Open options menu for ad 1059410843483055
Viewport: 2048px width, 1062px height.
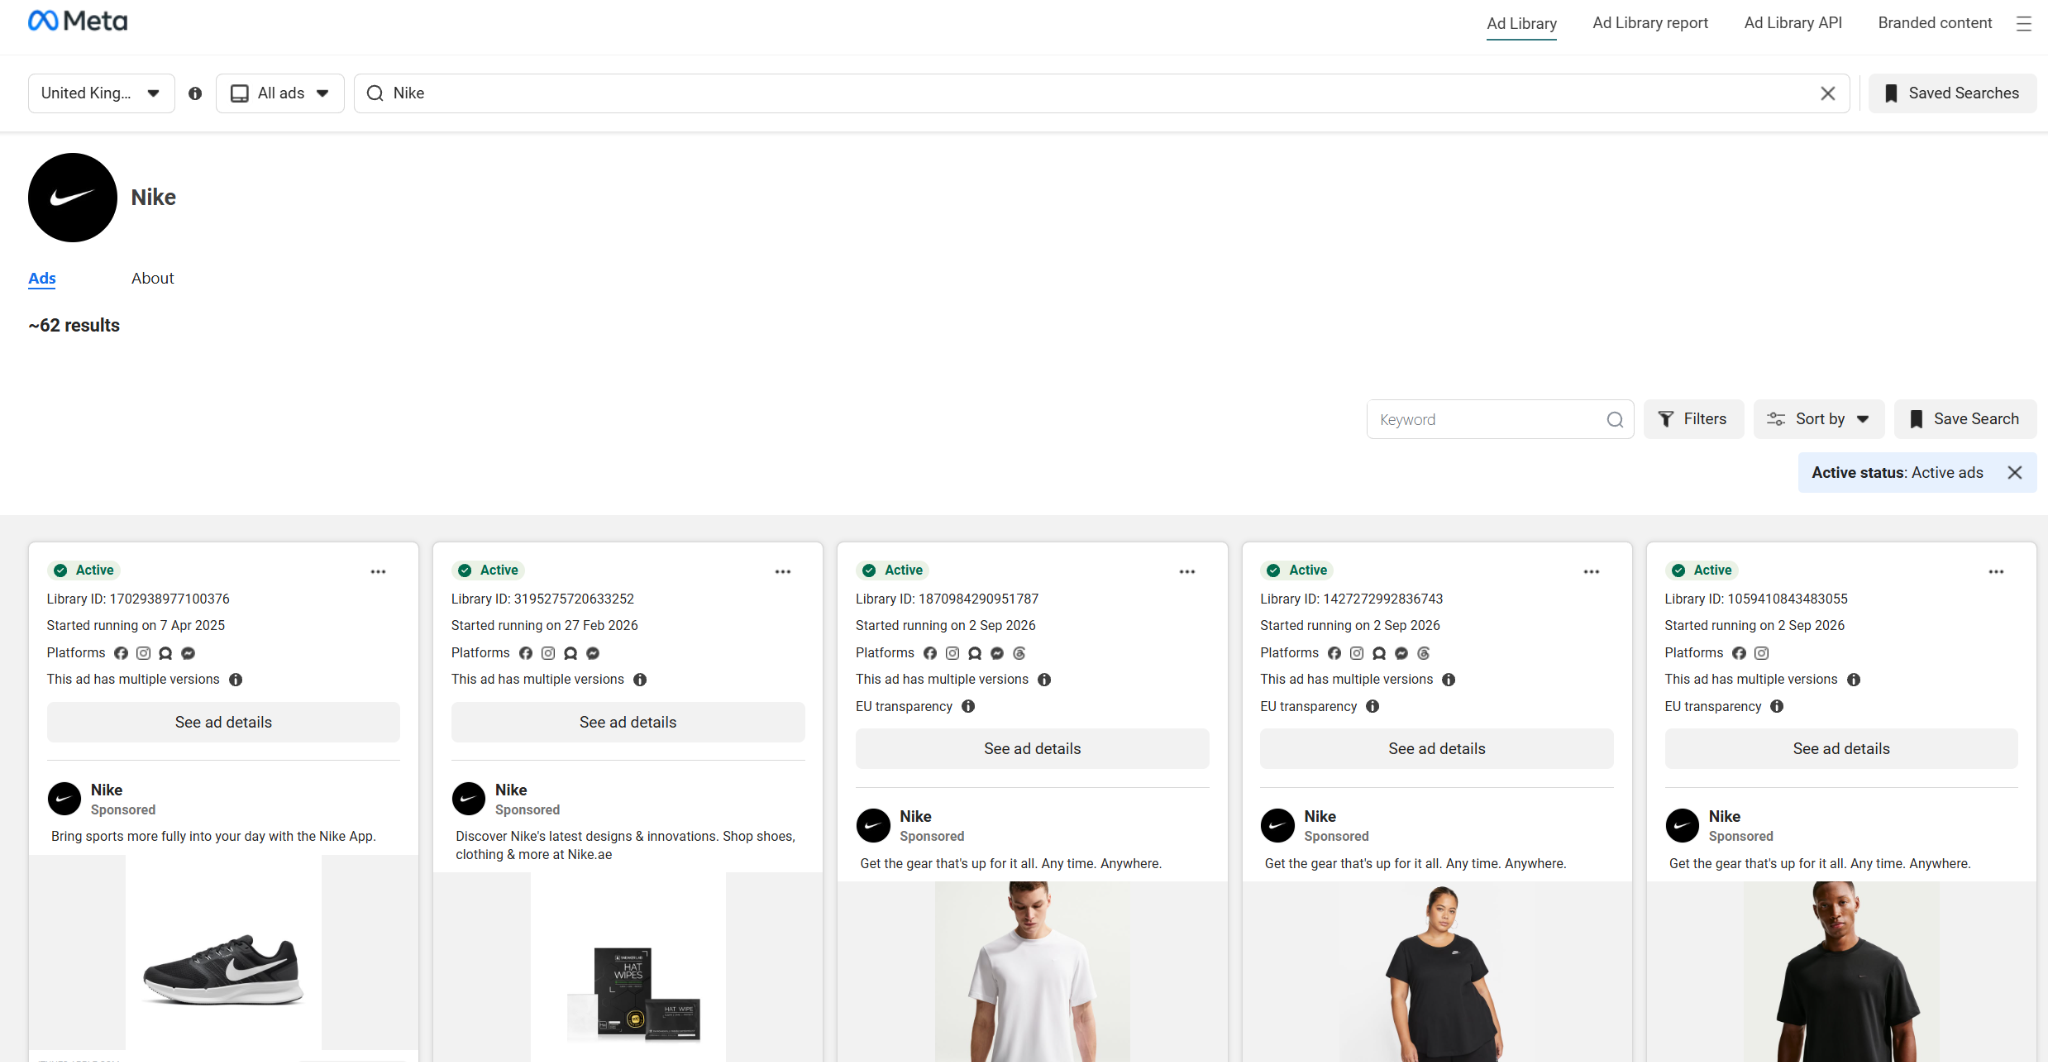tap(1996, 572)
